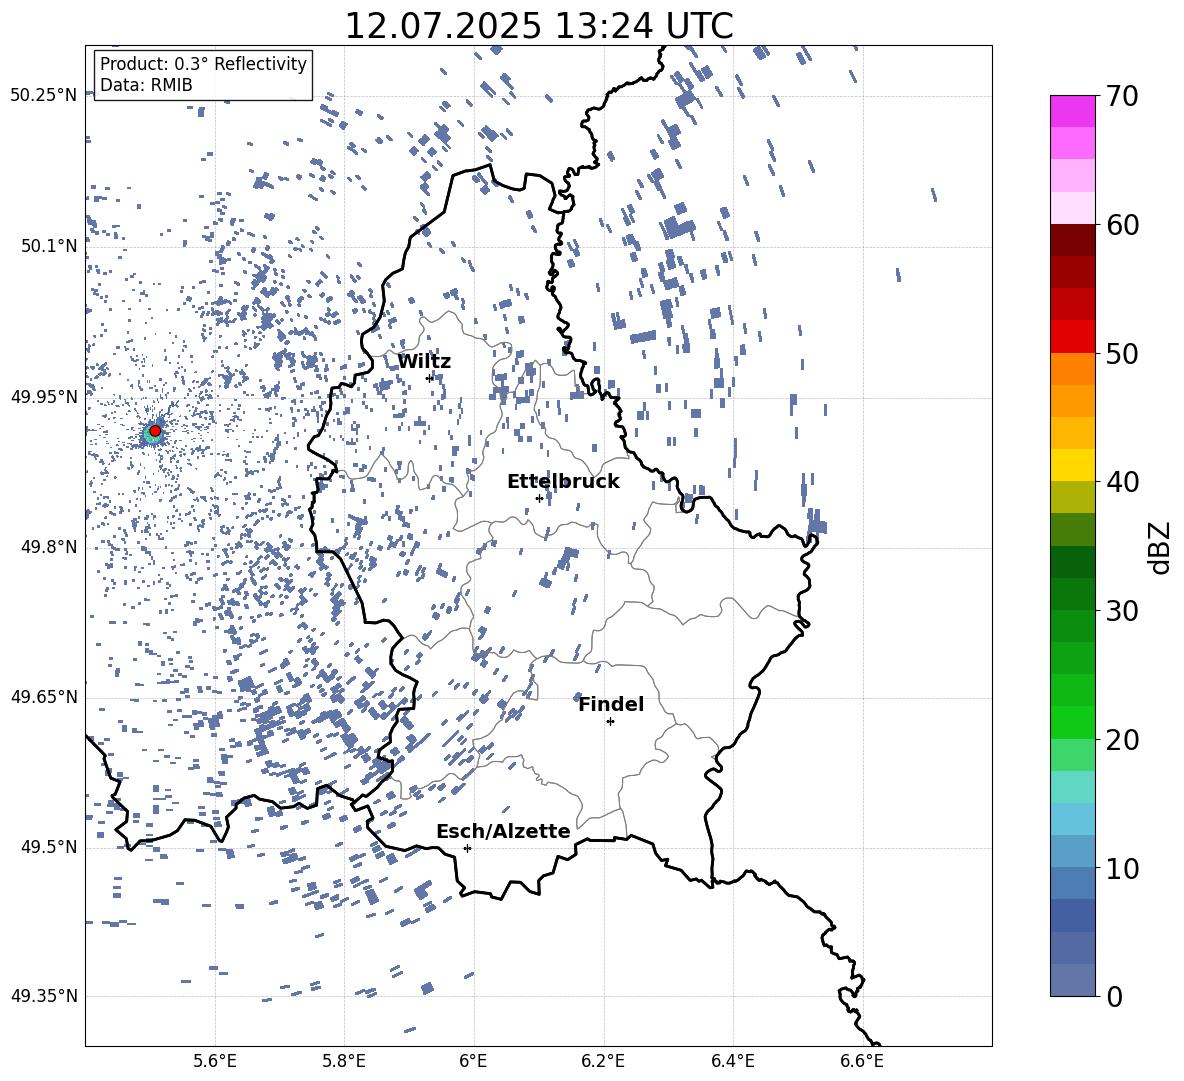This screenshot has height=1081, width=1184.
Task: Click the colorbar's "dBZ" axis label
Action: pyautogui.click(x=1161, y=547)
